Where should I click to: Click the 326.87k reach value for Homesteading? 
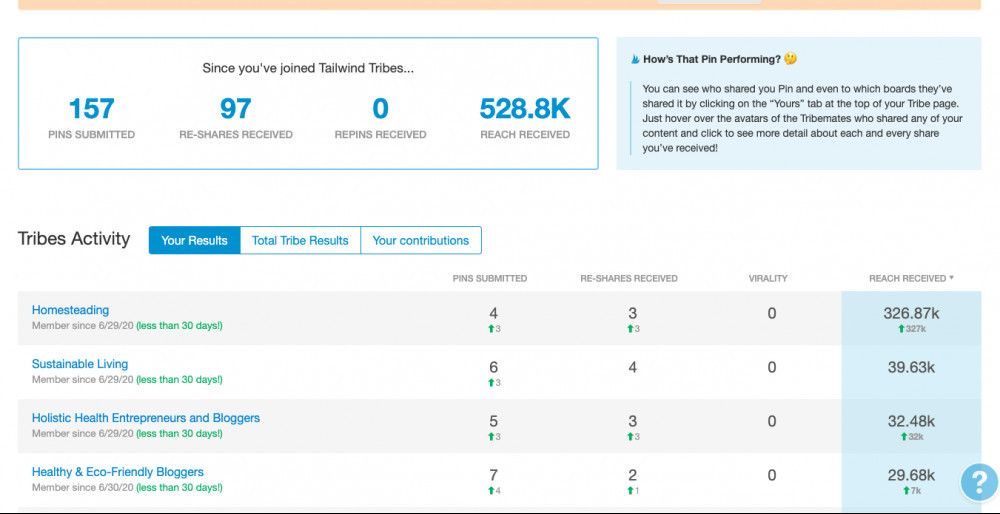click(911, 313)
